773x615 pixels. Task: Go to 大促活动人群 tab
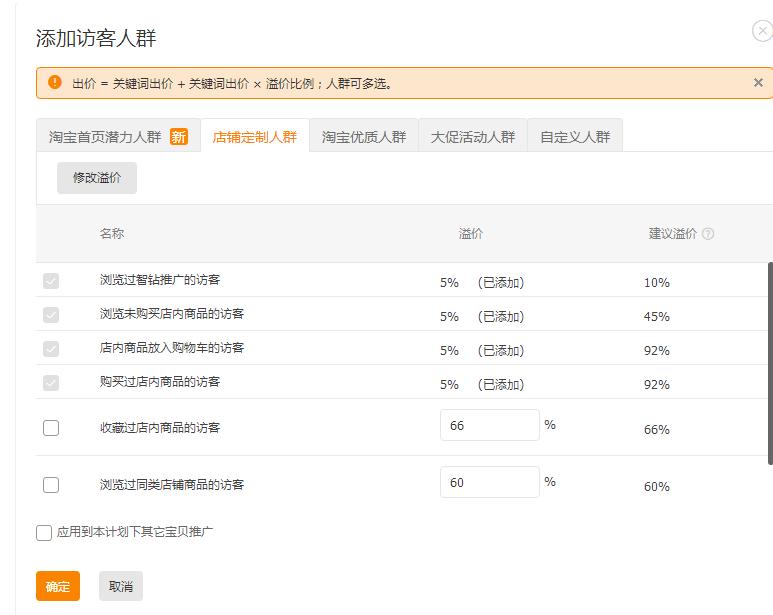click(473, 136)
